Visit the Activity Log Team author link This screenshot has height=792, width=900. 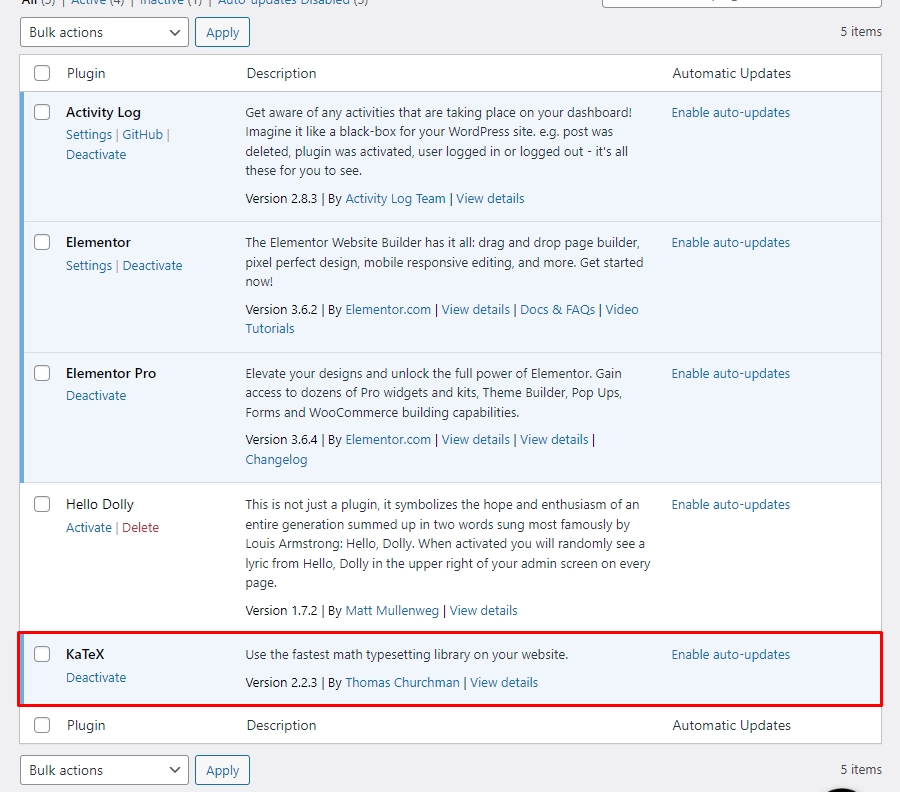pos(395,199)
